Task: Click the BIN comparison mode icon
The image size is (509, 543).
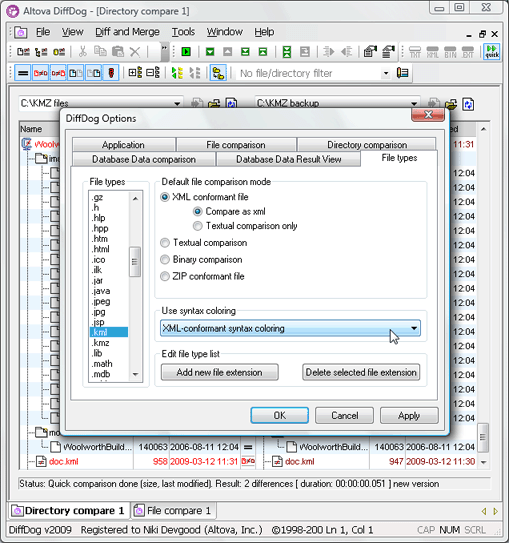Action: point(450,52)
